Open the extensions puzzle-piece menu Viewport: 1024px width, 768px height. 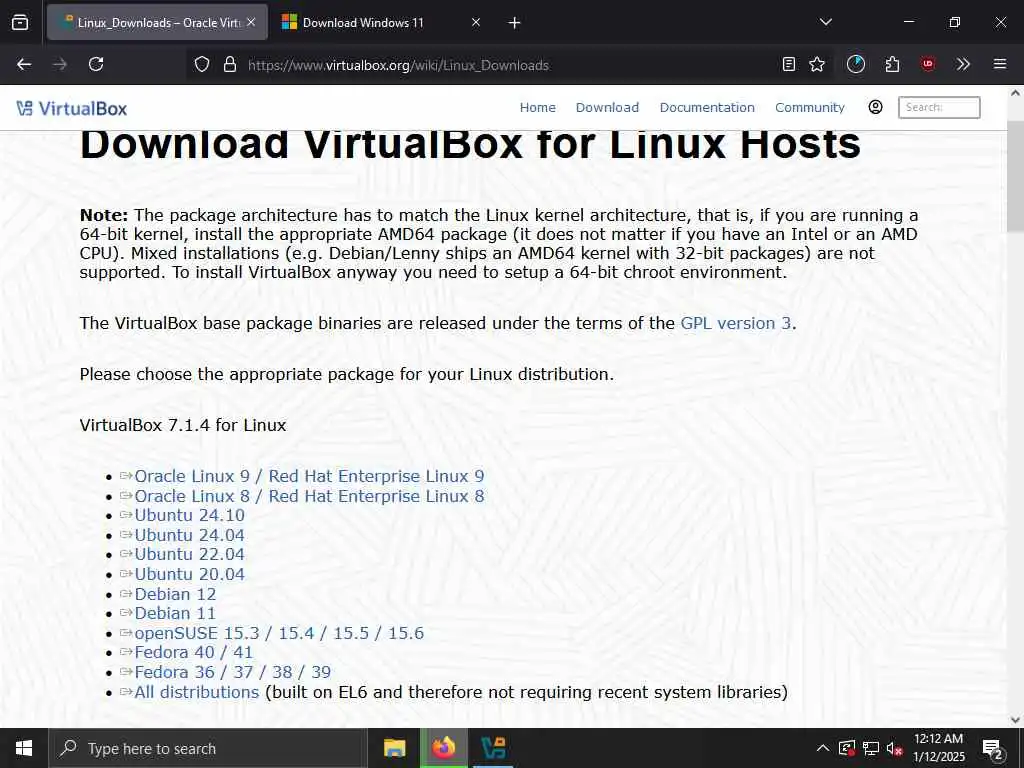click(x=892, y=64)
